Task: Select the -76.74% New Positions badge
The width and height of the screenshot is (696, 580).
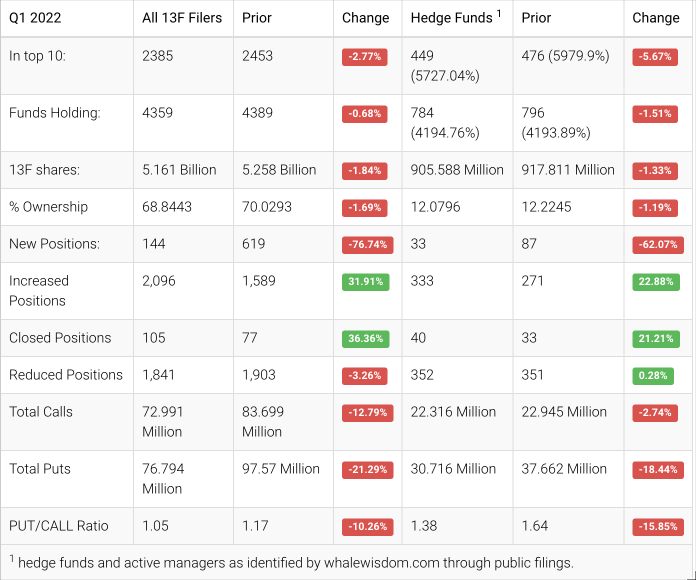Action: pos(366,245)
